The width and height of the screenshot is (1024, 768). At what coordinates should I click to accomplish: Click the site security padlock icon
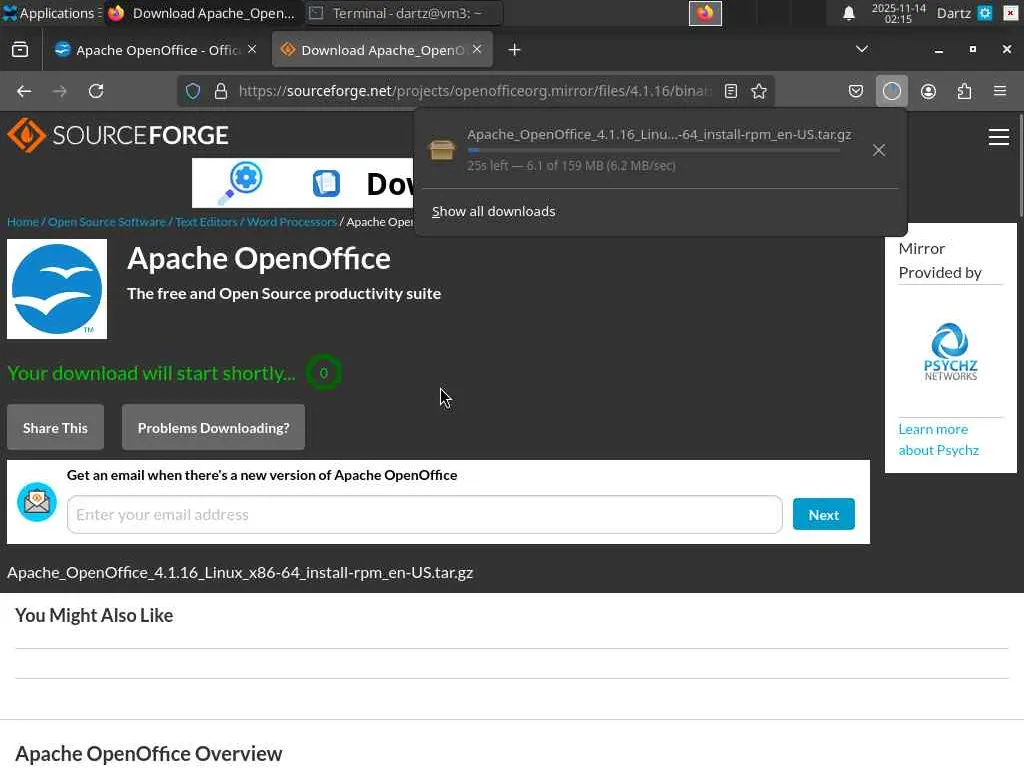tap(221, 91)
